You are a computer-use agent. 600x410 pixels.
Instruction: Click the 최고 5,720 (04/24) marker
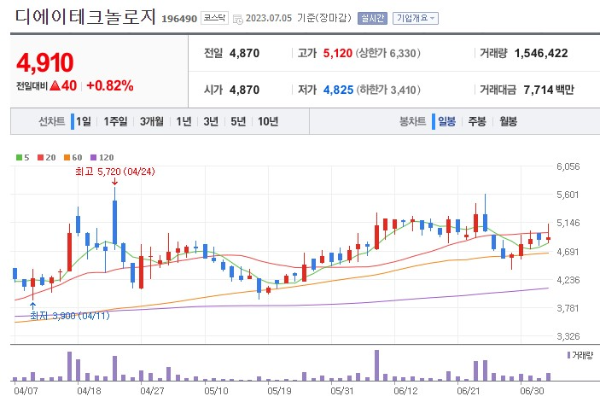coord(115,172)
